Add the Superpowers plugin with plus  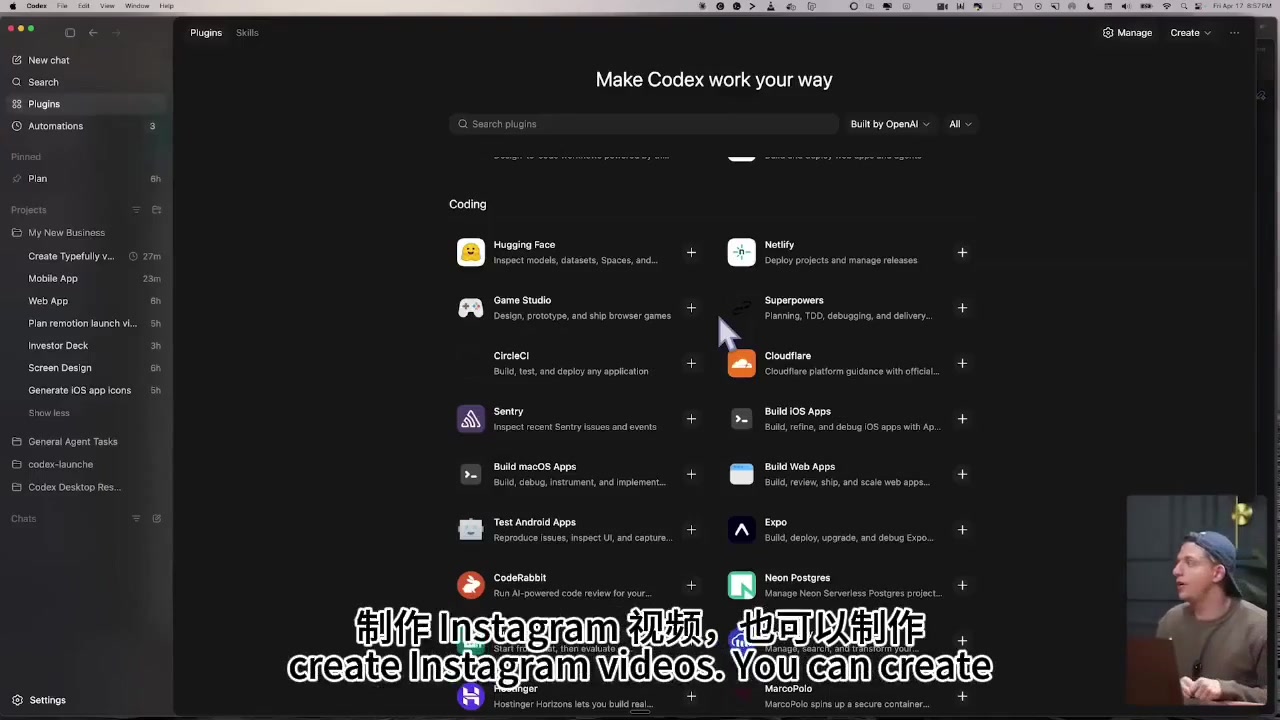pos(962,308)
